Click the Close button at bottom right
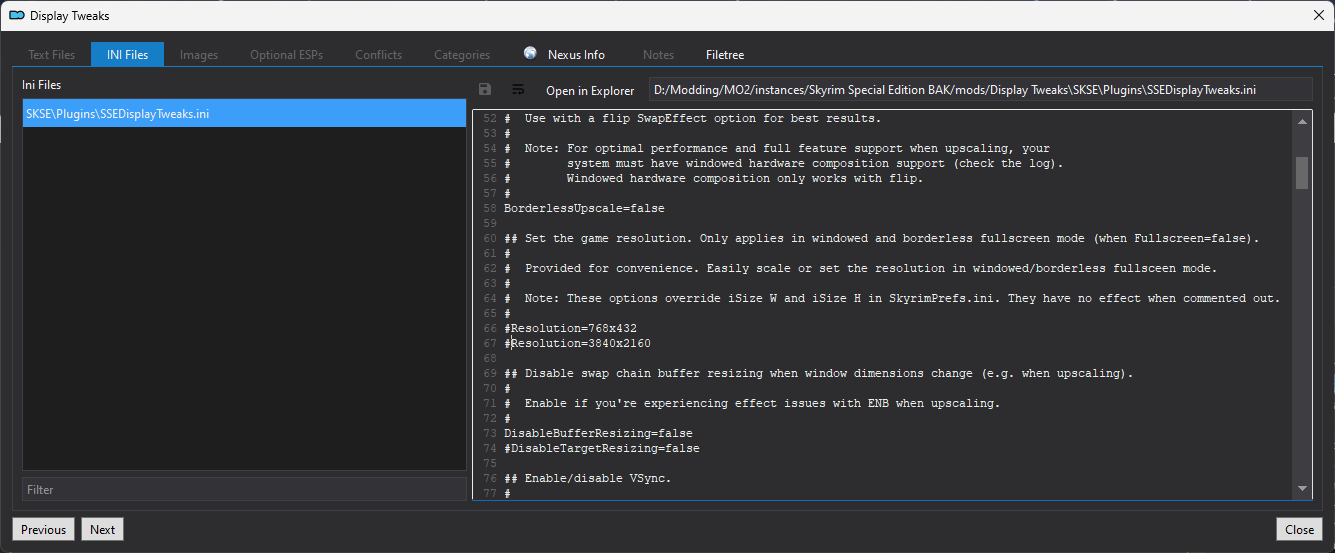Viewport: 1335px width, 553px height. coord(1299,529)
